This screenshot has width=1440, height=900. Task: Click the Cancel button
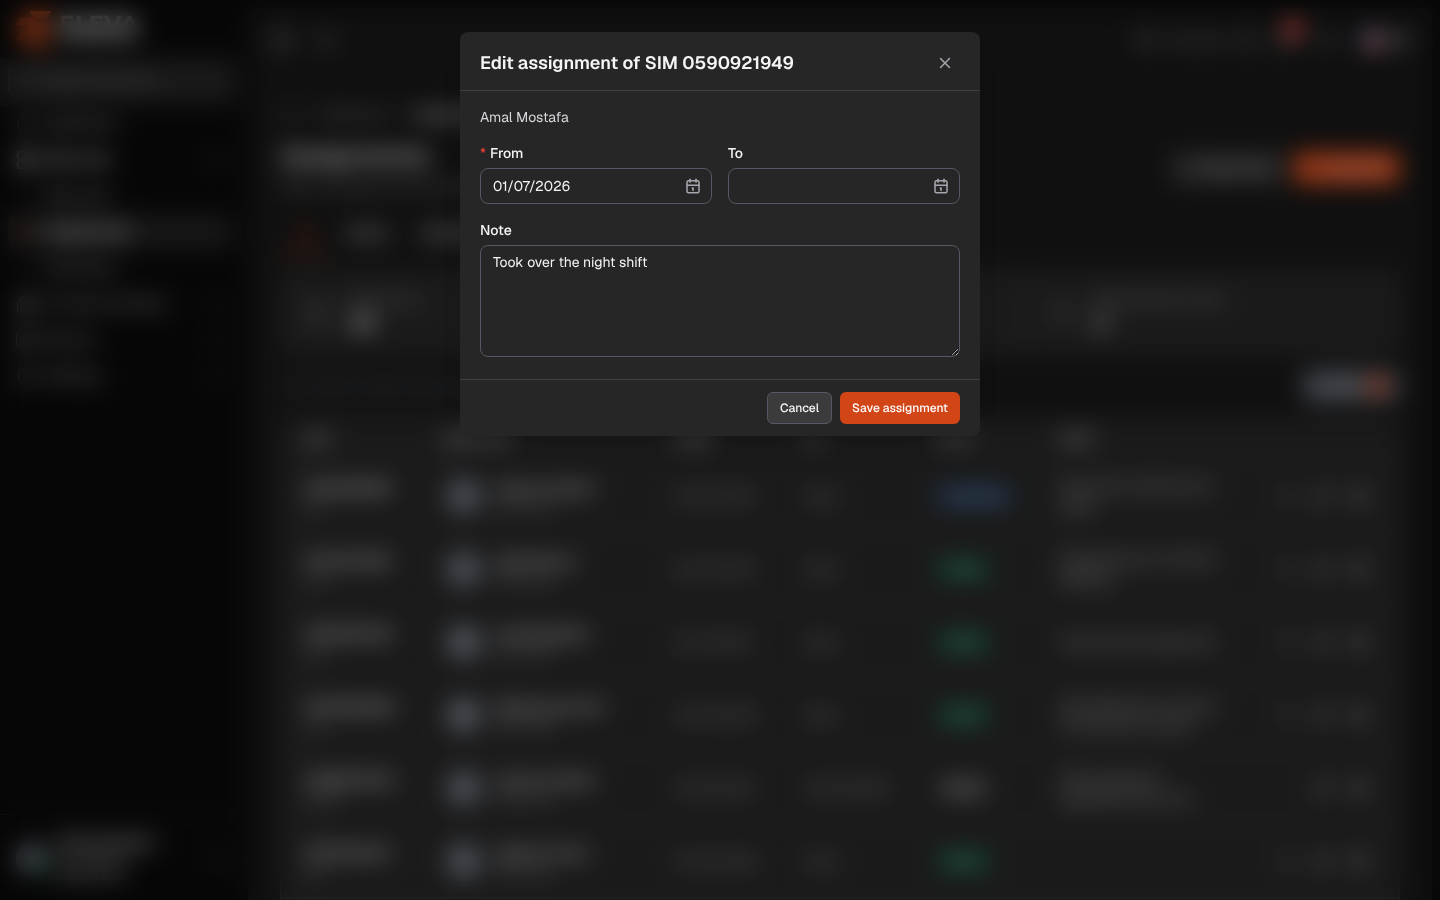tap(799, 408)
